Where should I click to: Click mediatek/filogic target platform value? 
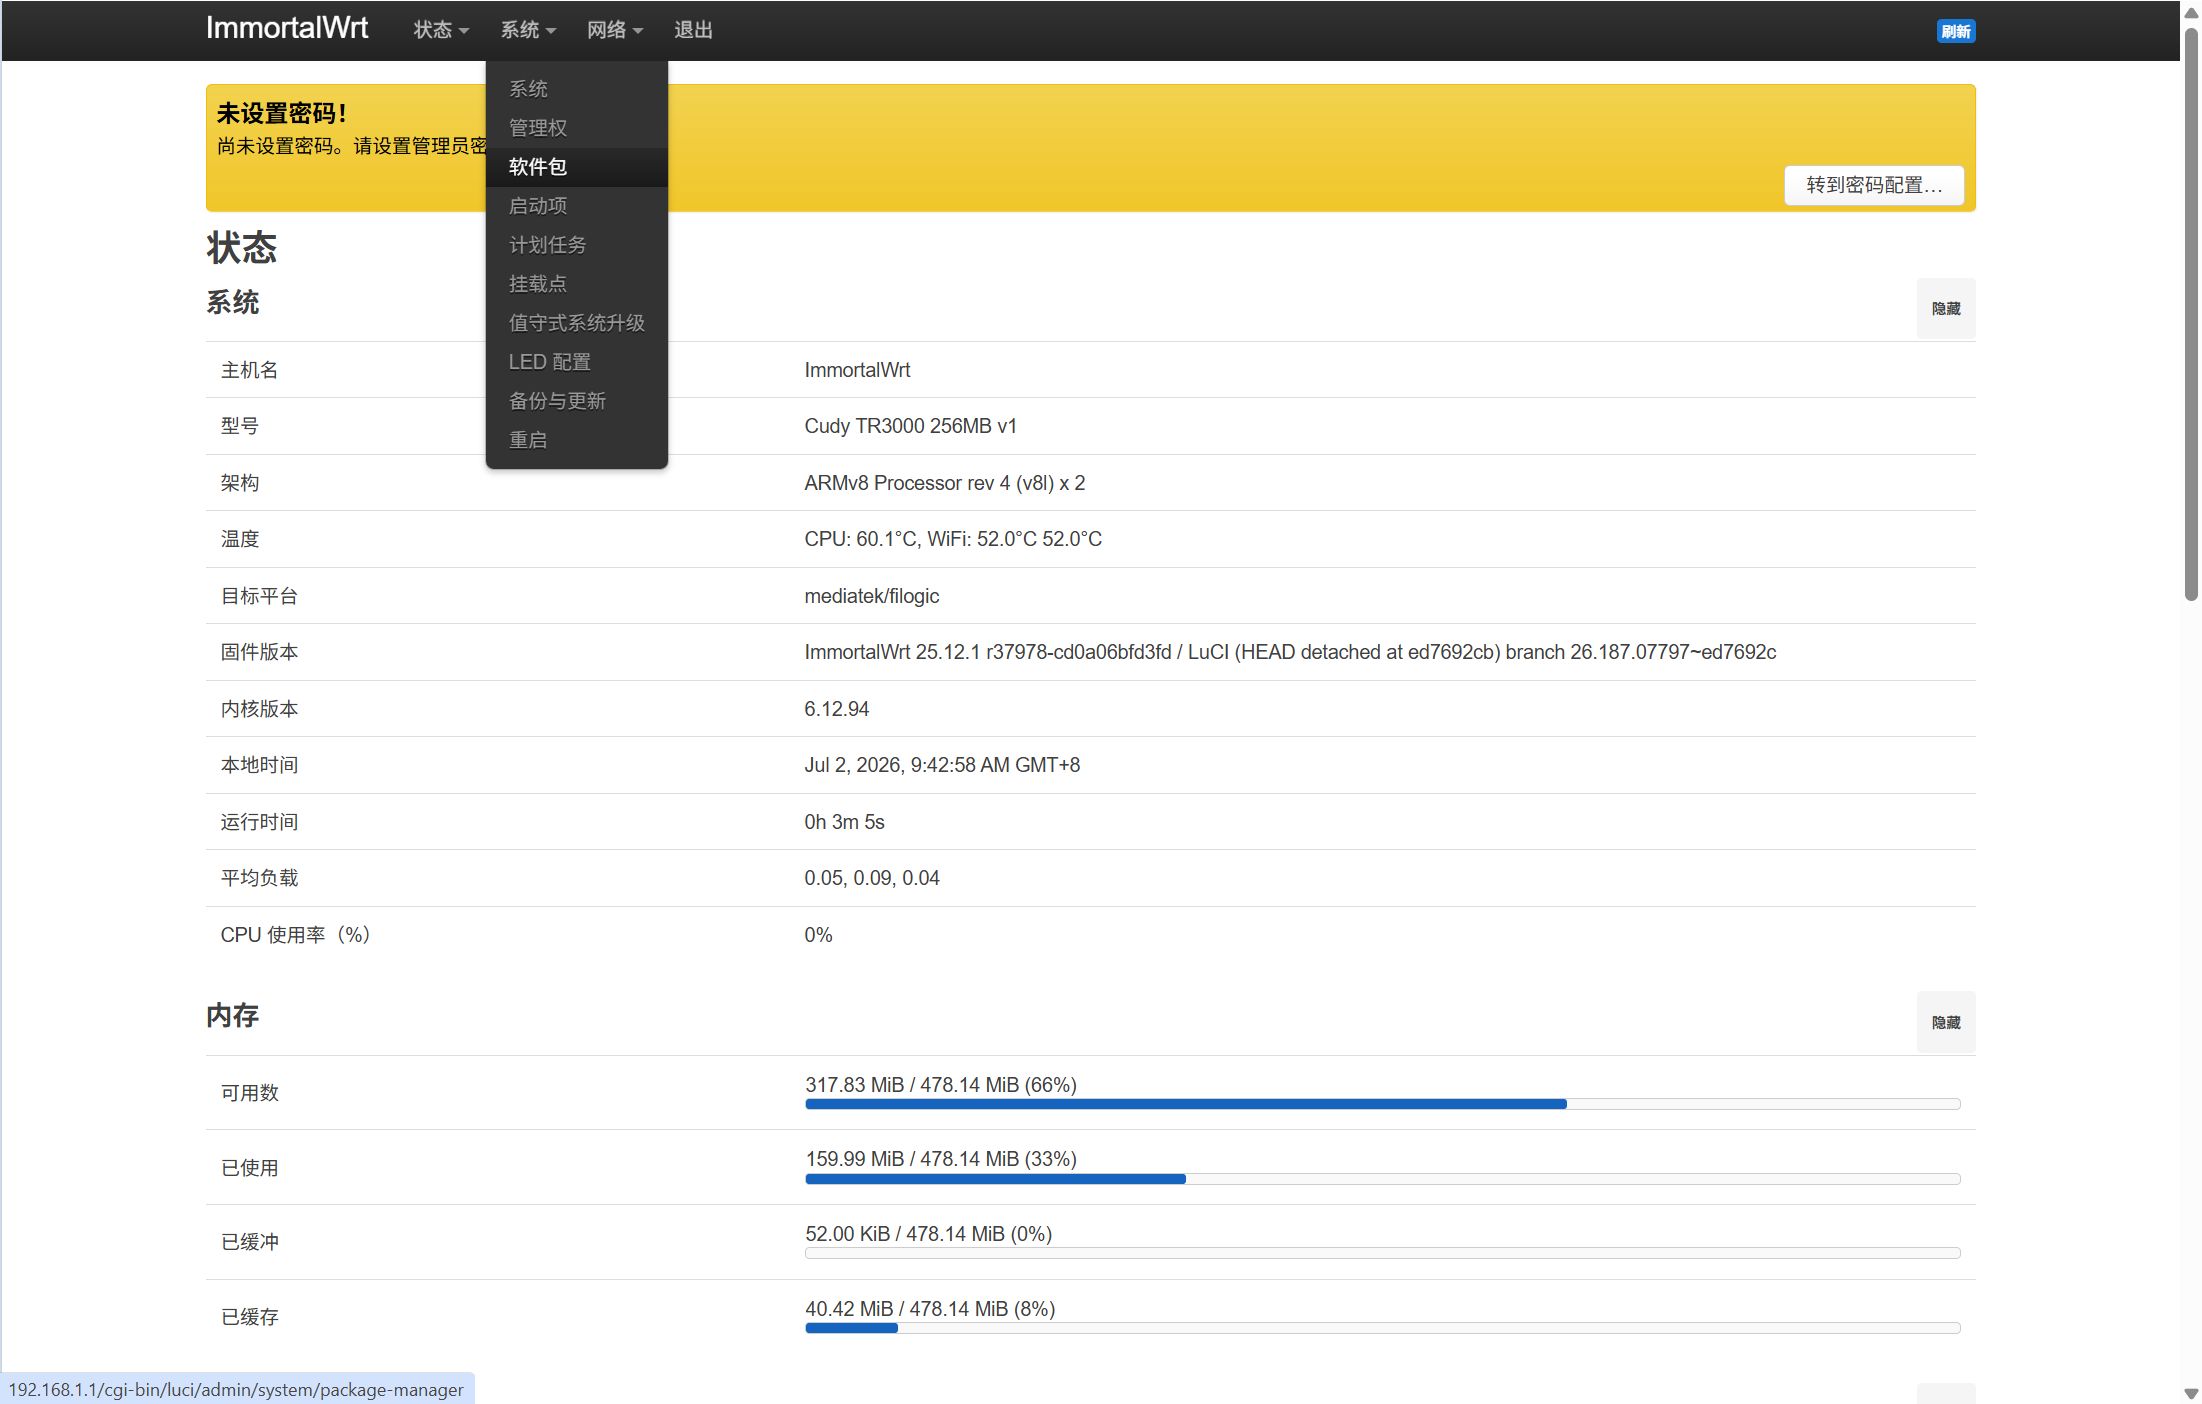(871, 596)
